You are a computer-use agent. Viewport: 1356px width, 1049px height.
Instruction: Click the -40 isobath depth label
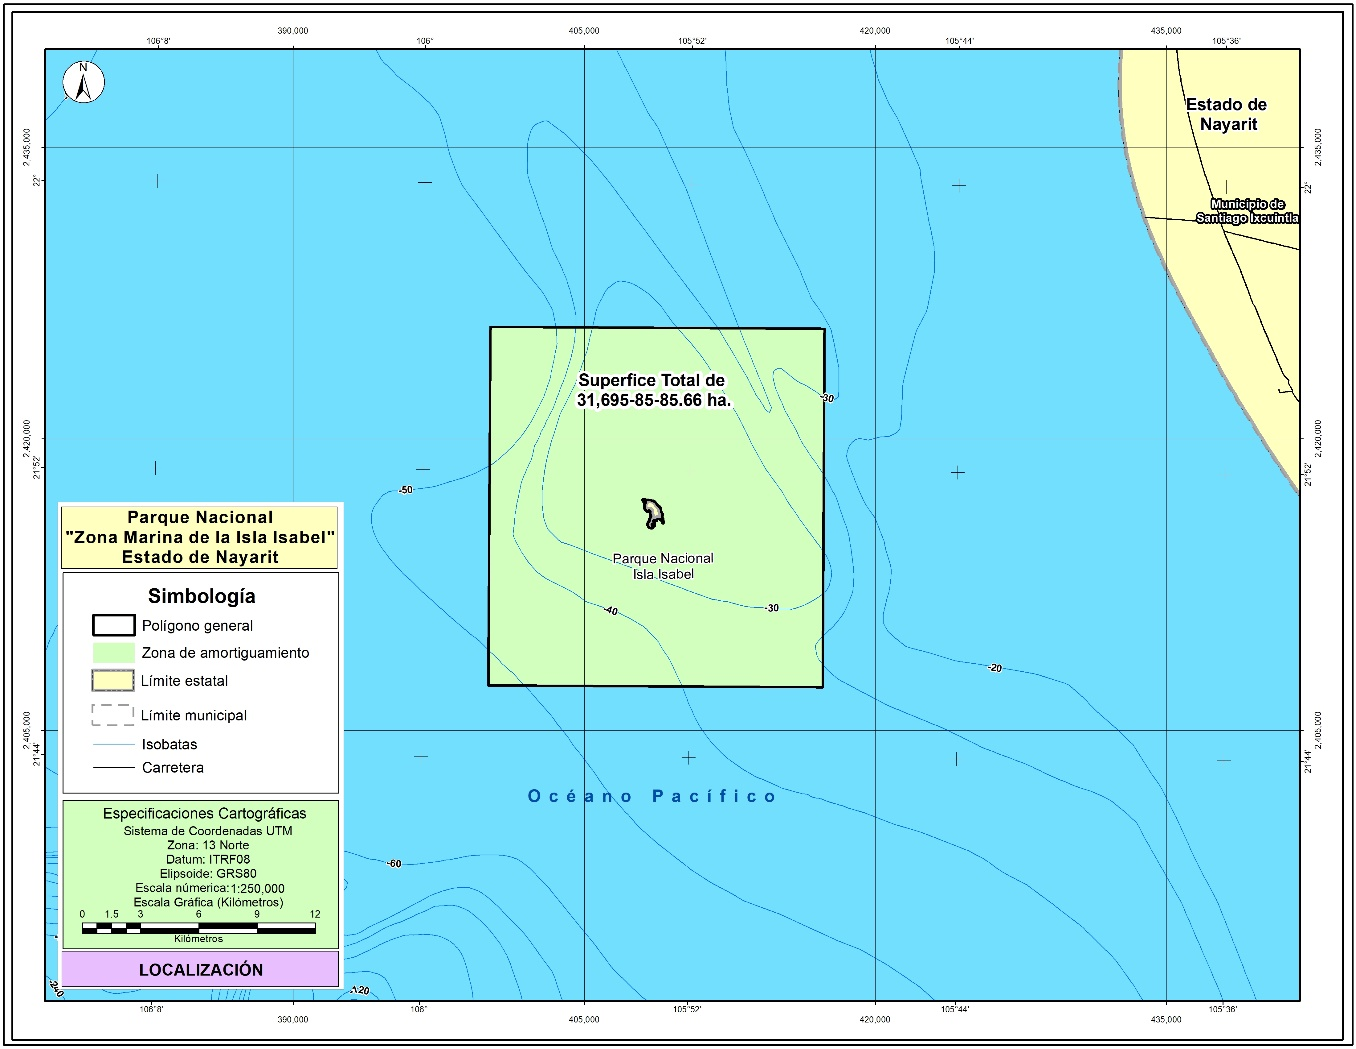tap(611, 611)
